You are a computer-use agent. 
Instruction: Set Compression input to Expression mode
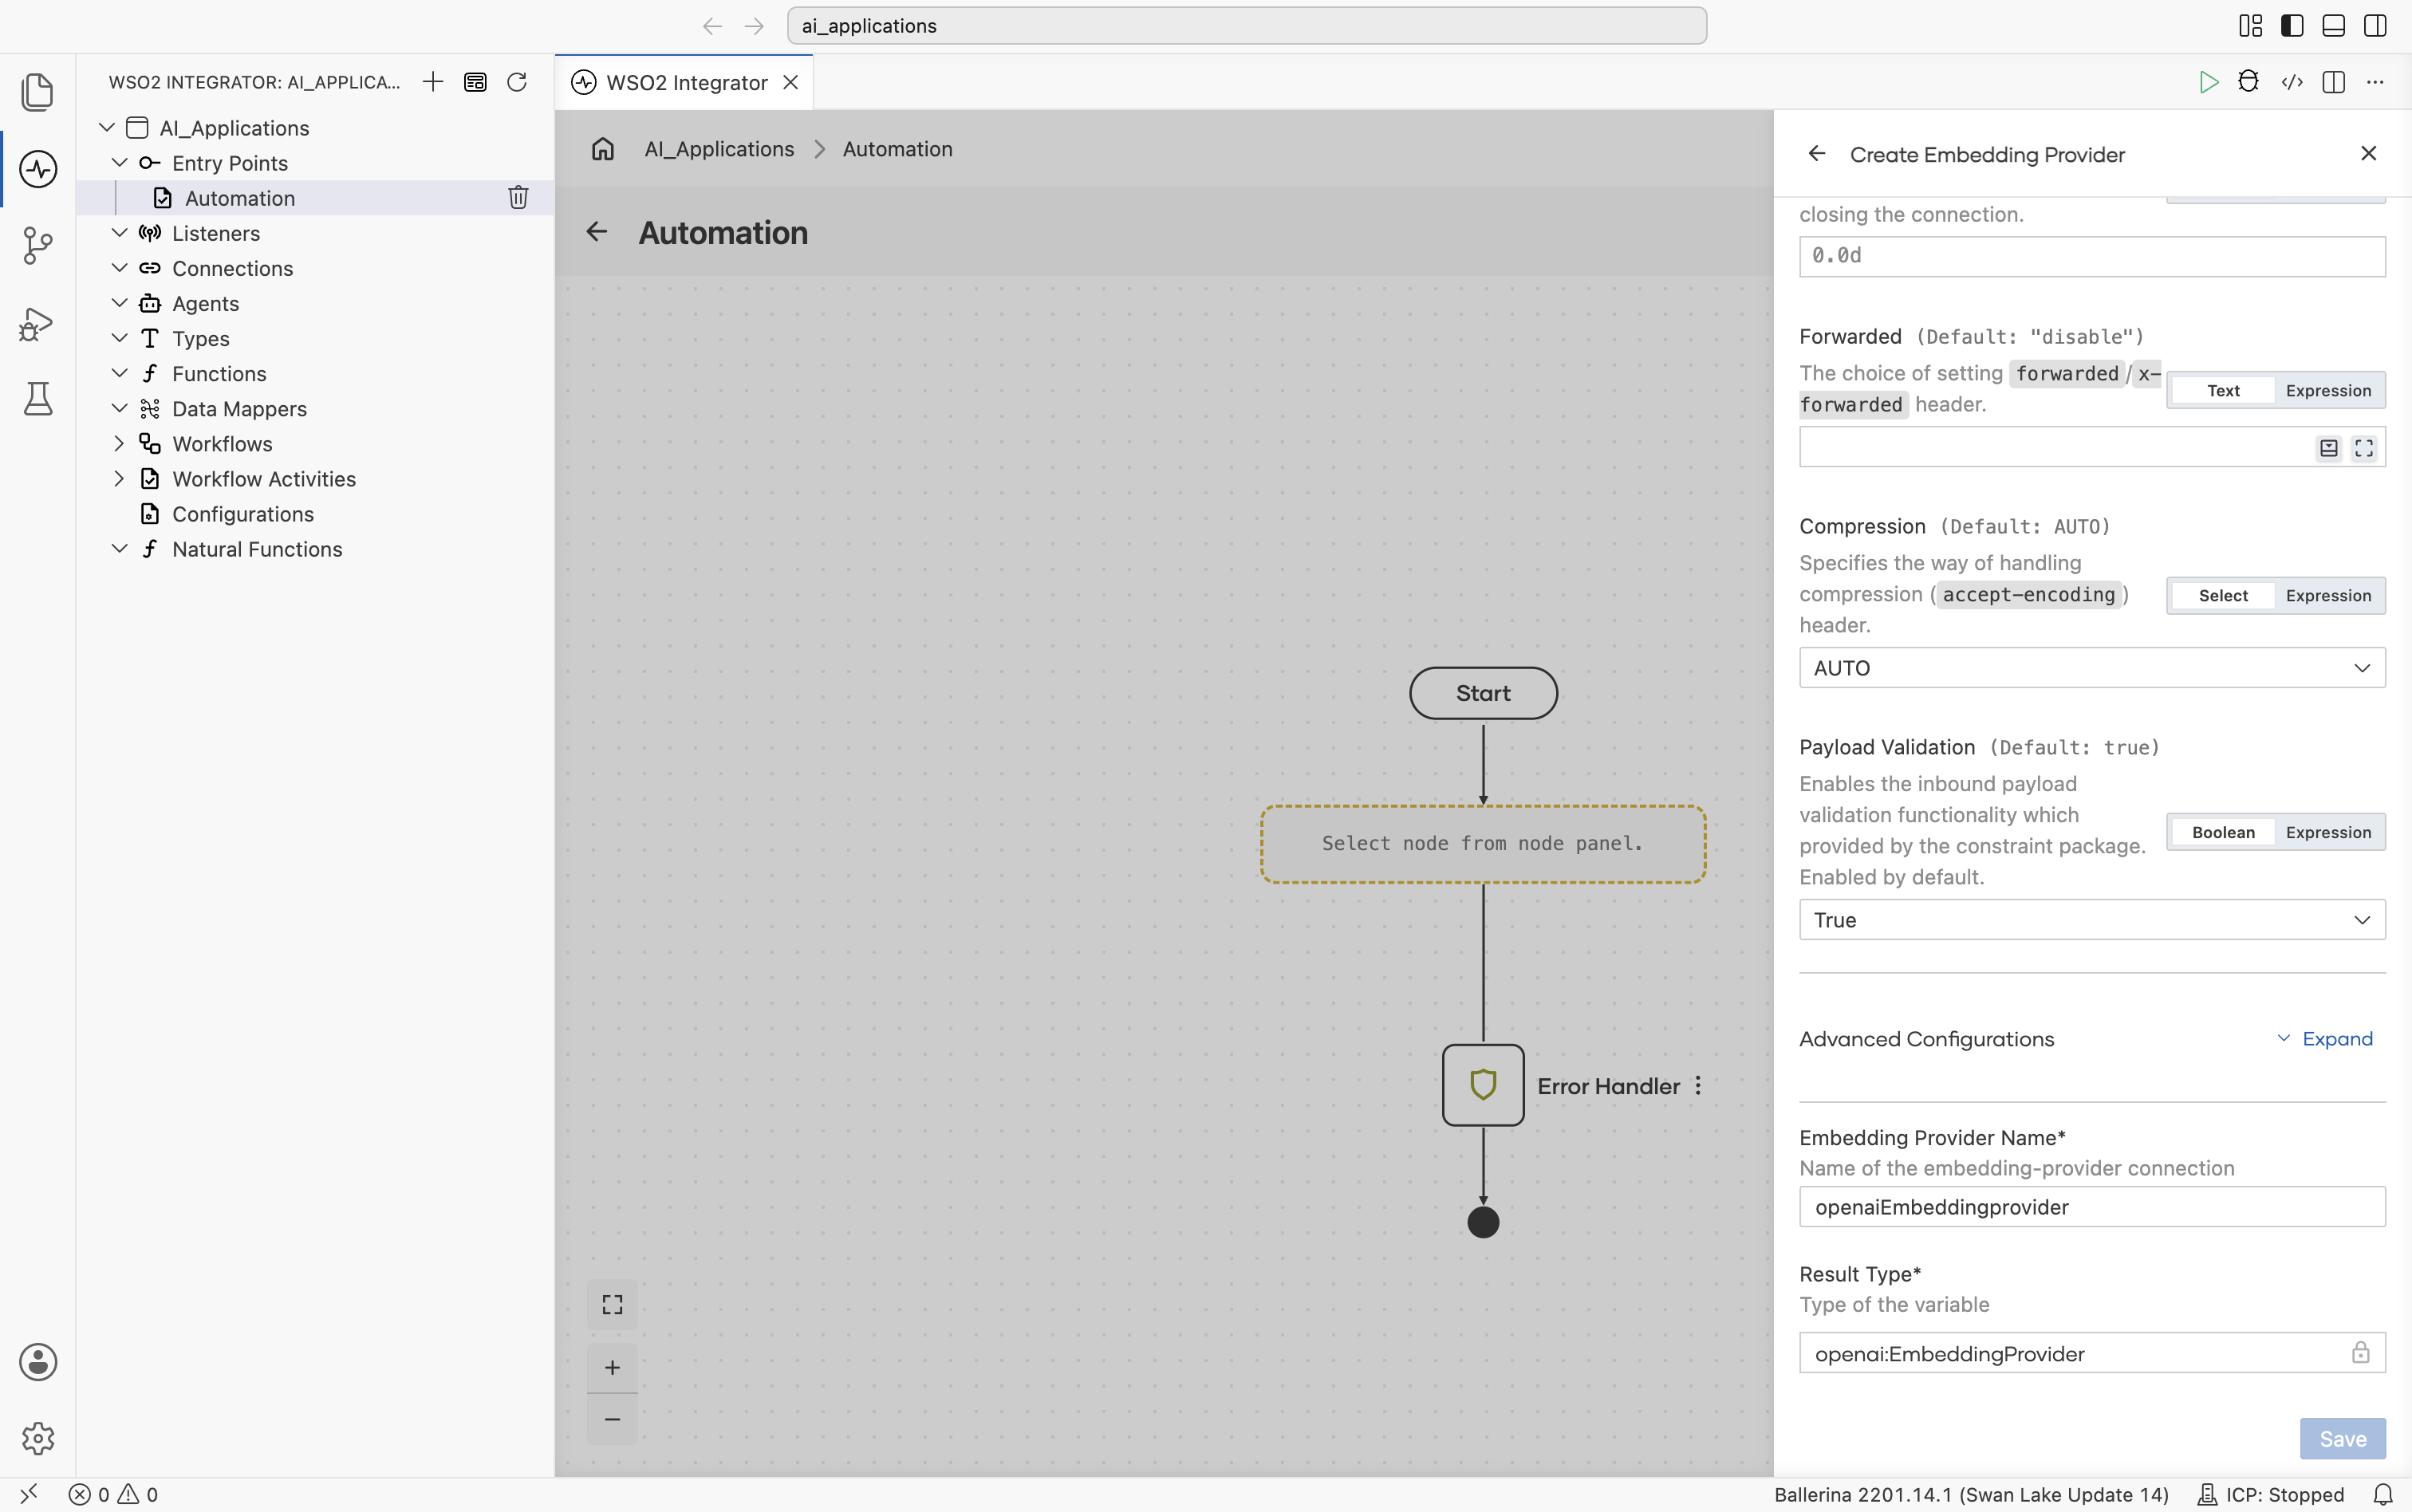point(2328,596)
